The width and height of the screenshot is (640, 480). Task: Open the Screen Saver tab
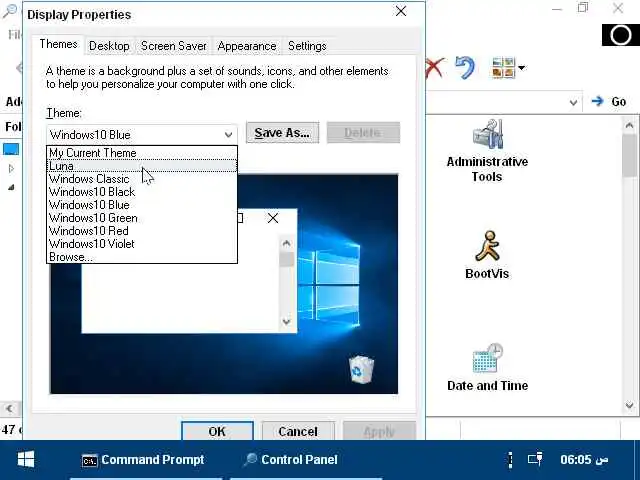(x=173, y=46)
